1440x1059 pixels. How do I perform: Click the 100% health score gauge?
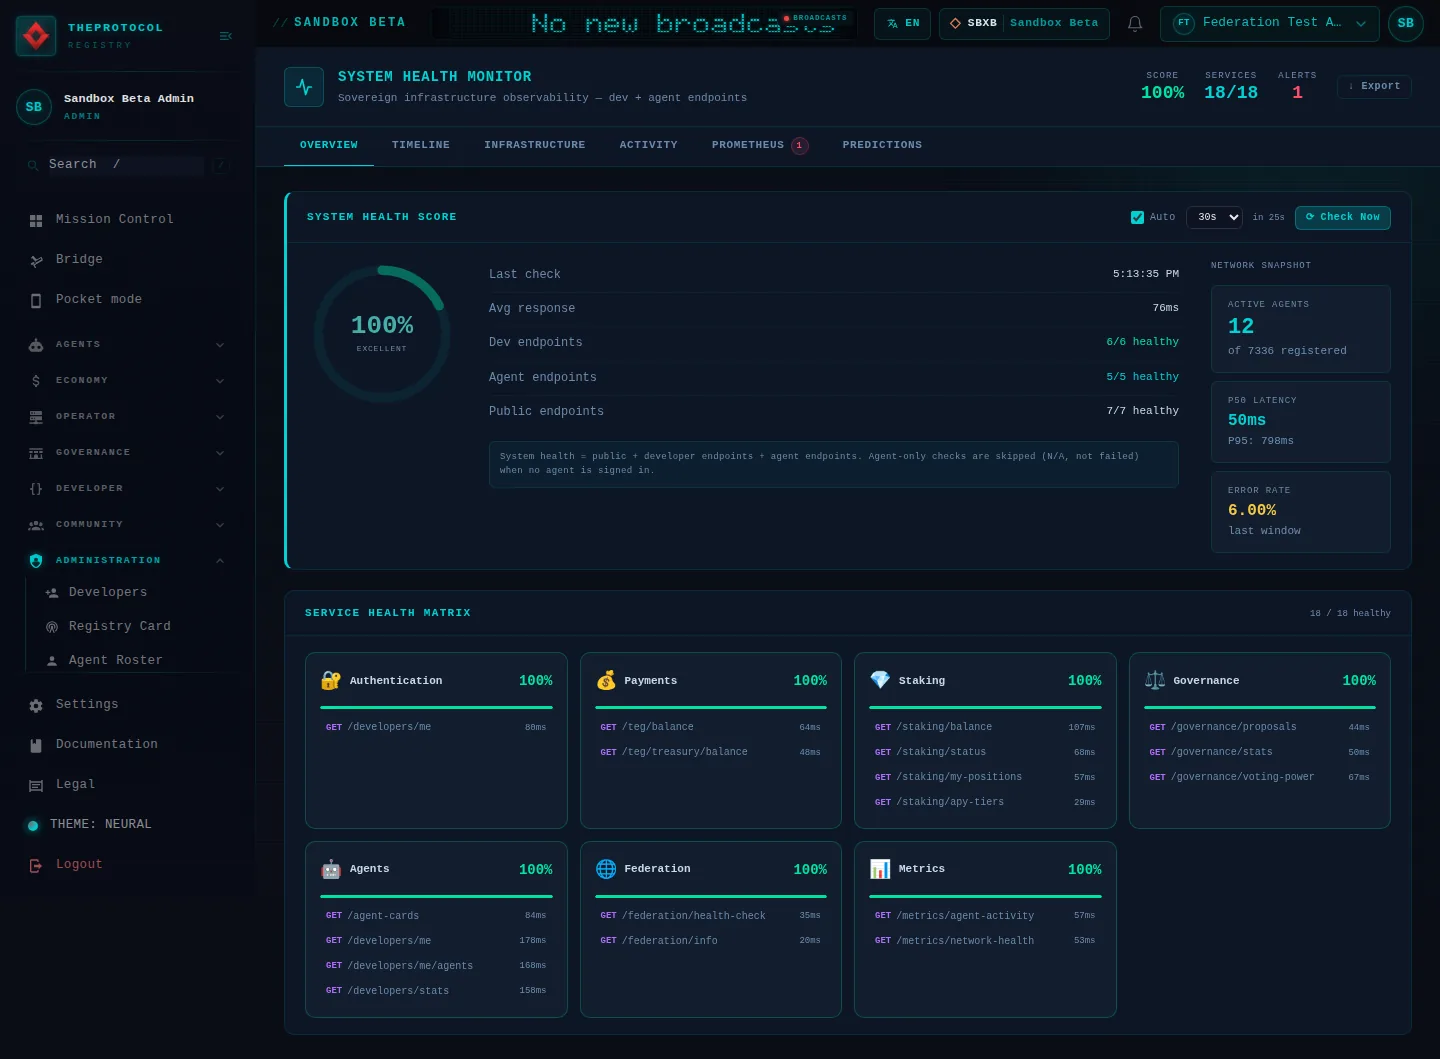[382, 334]
